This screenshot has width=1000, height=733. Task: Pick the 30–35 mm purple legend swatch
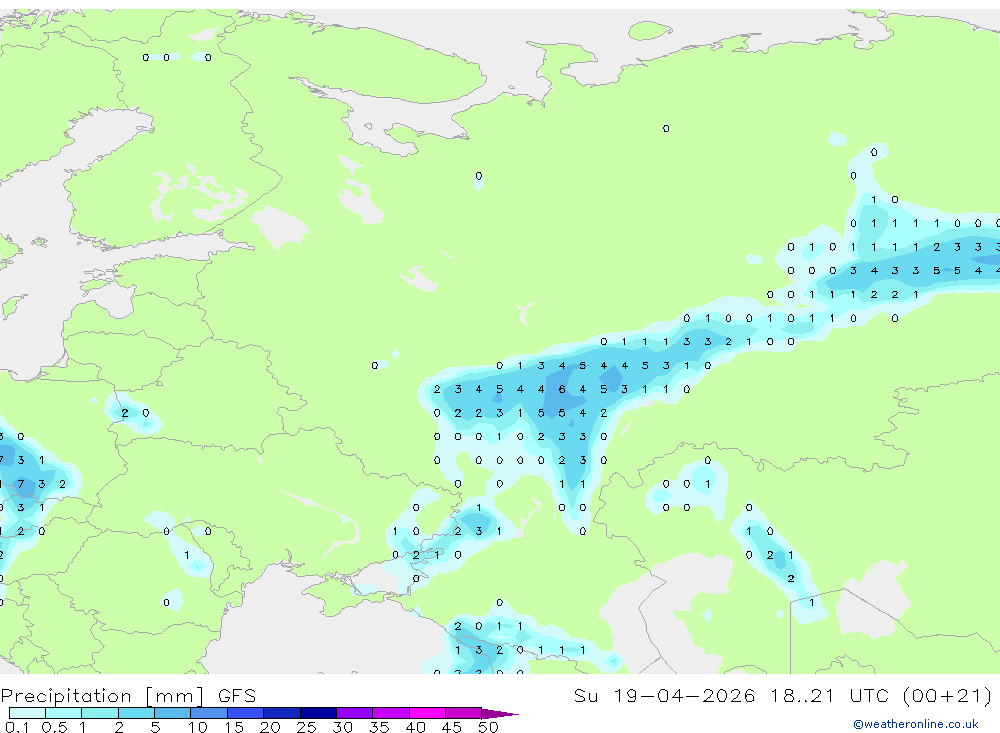354,713
